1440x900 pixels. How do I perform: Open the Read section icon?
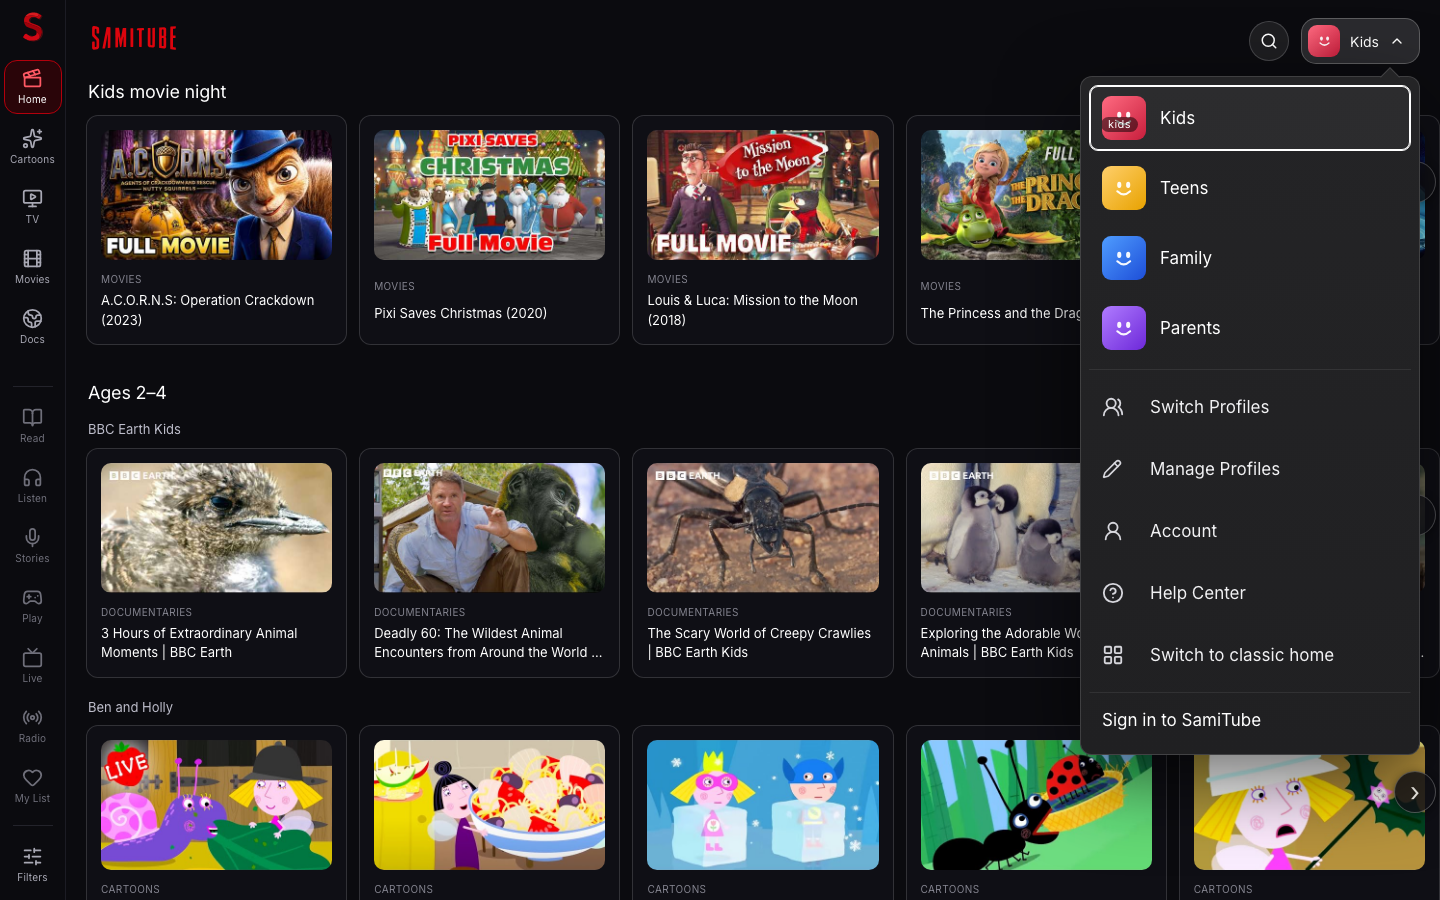click(32, 426)
